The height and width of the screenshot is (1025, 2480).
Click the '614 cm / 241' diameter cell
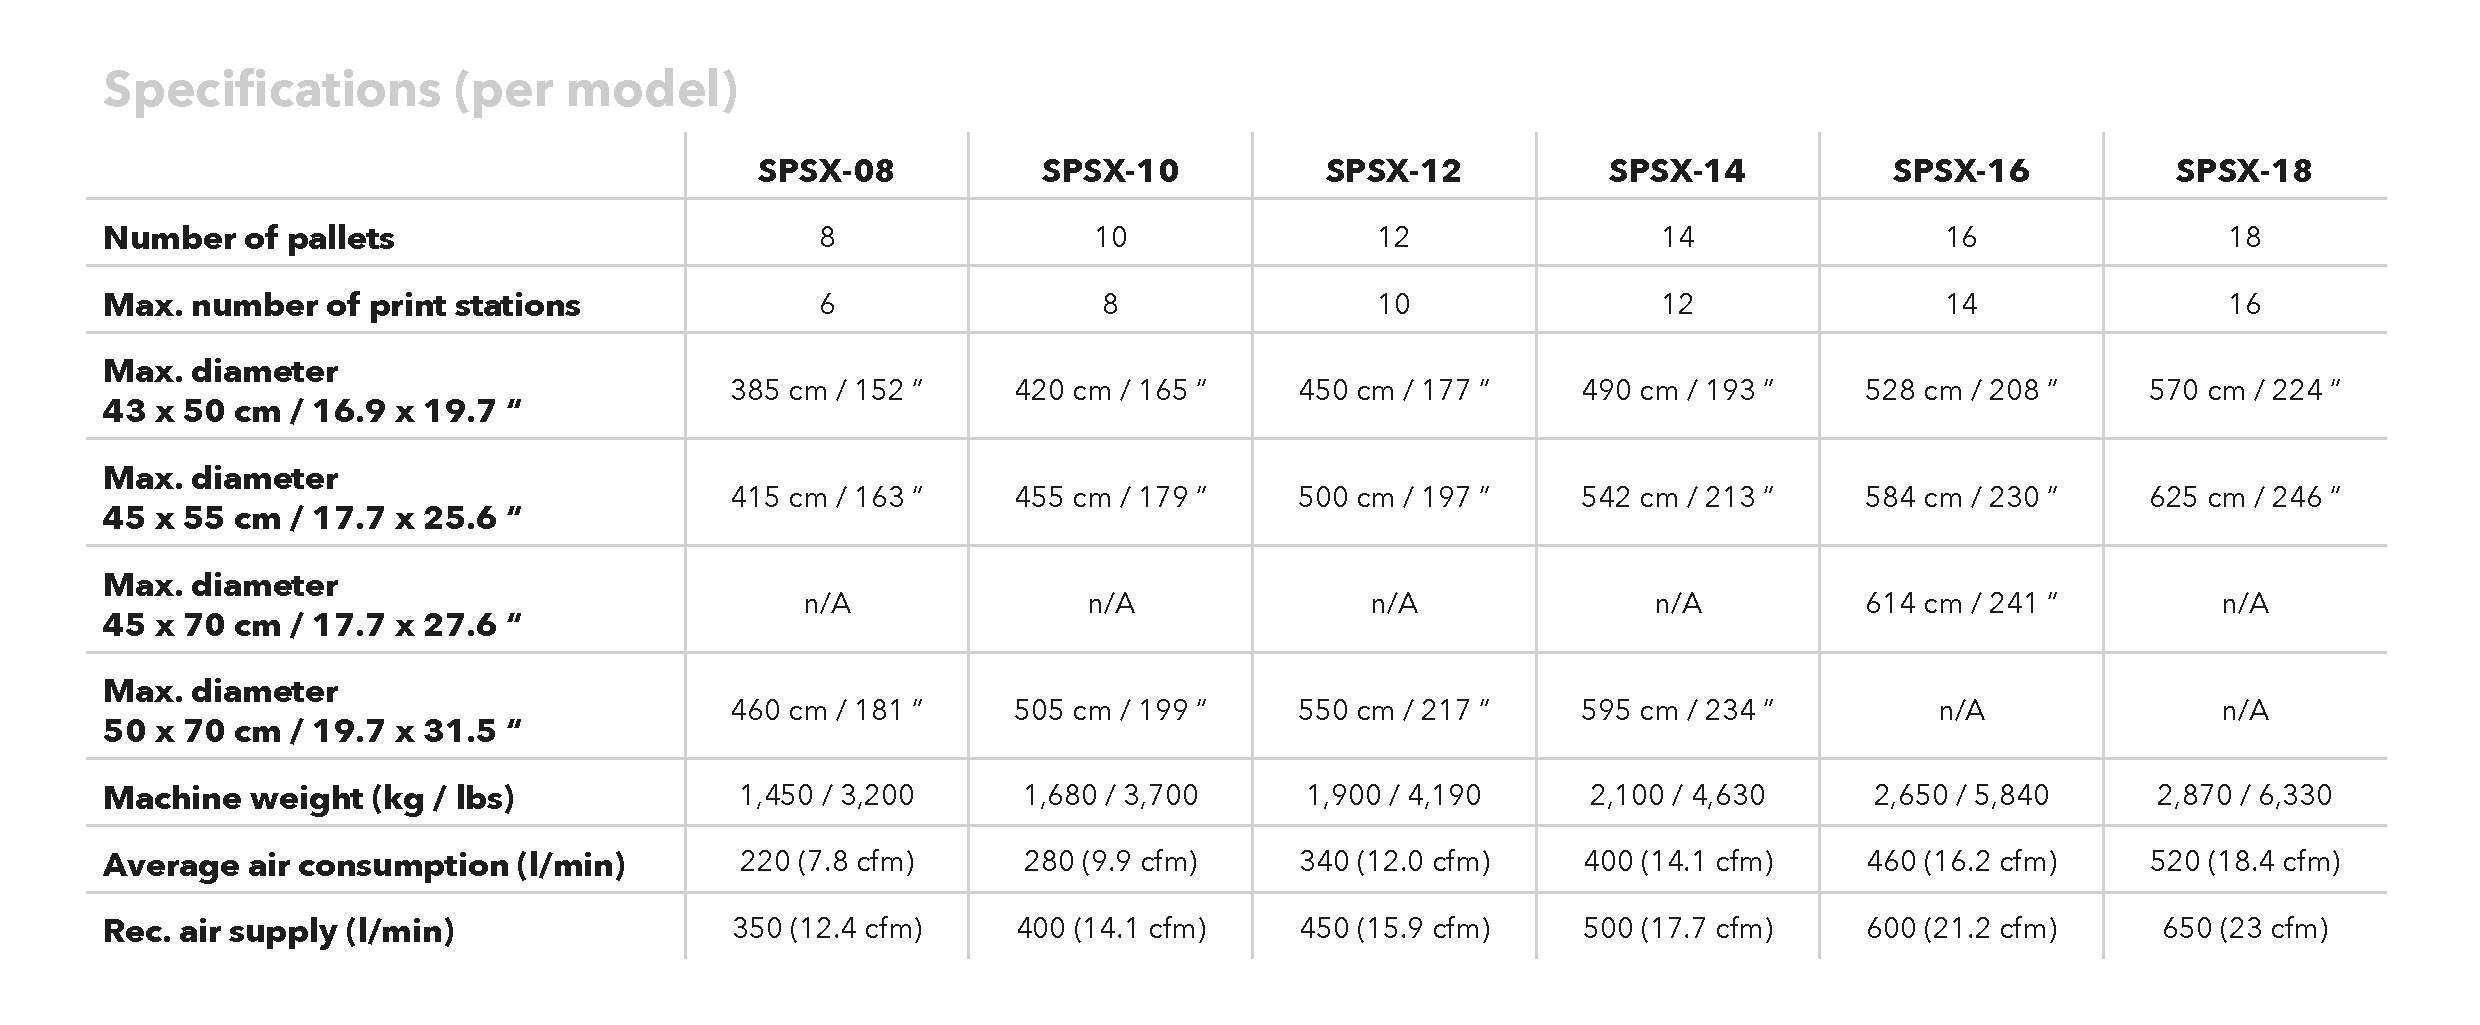1961,603
